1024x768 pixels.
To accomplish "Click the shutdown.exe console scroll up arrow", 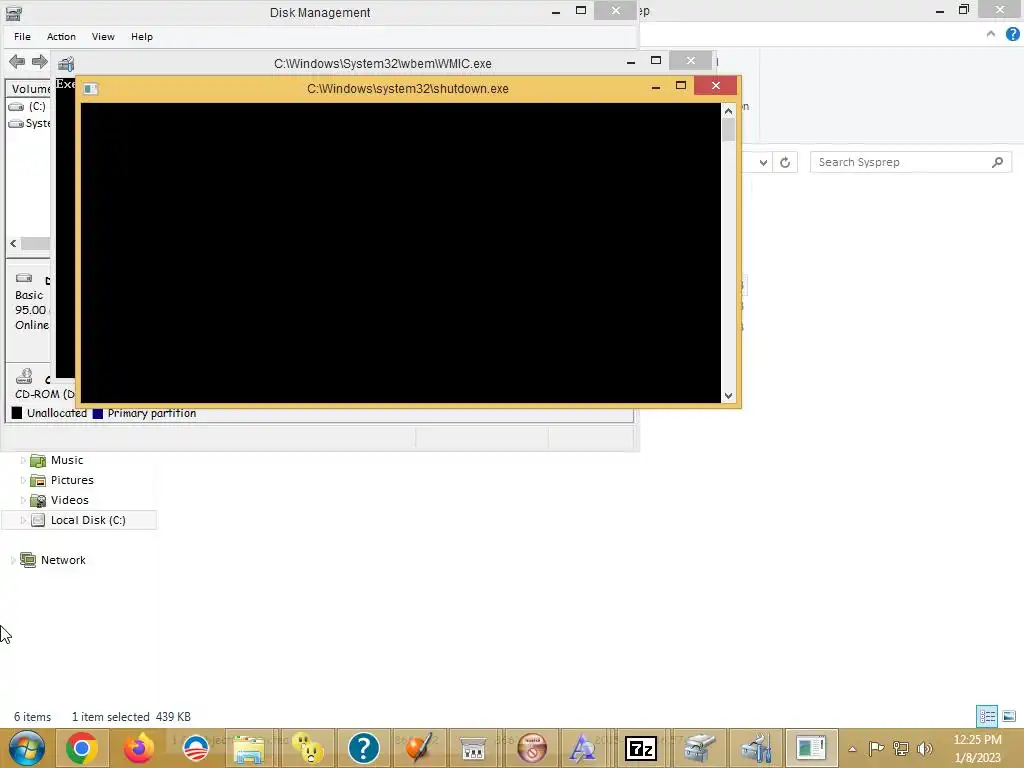I will [728, 111].
